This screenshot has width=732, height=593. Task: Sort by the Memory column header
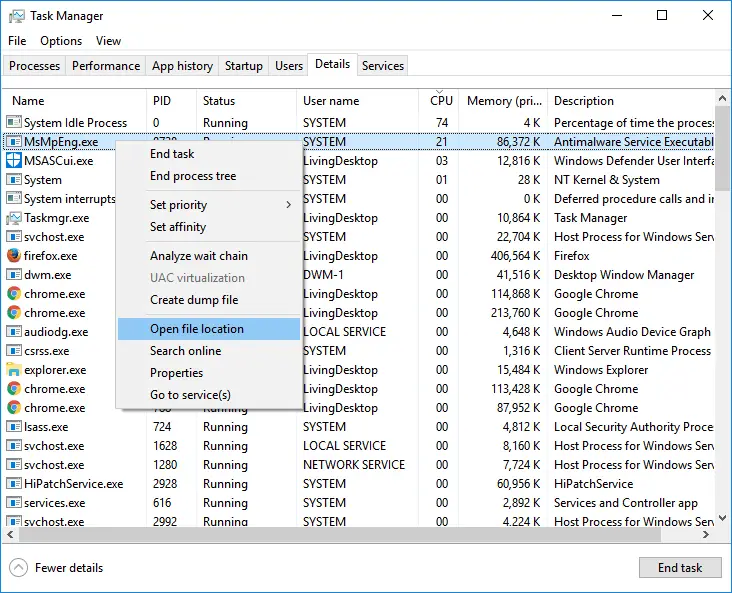[503, 101]
